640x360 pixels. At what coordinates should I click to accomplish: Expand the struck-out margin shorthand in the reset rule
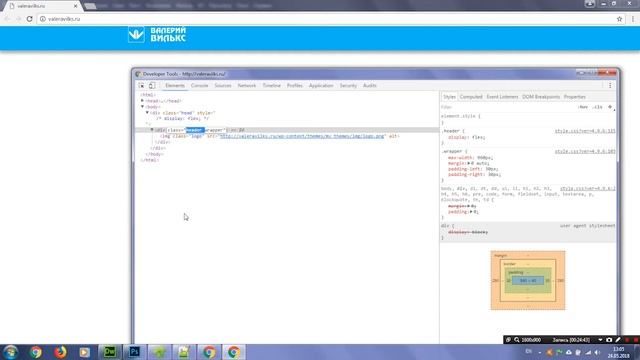469,206
